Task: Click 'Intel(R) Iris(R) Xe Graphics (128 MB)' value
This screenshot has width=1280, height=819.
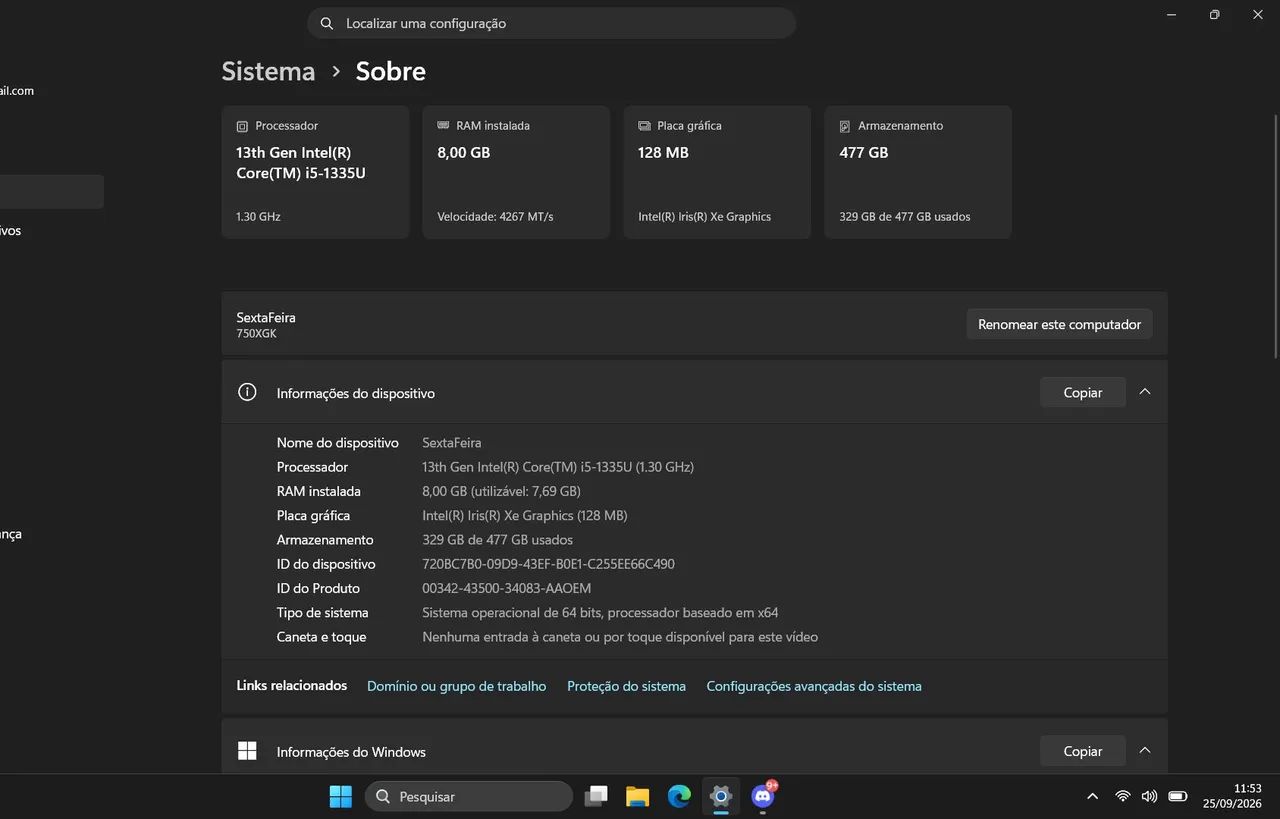Action: pyautogui.click(x=524, y=516)
